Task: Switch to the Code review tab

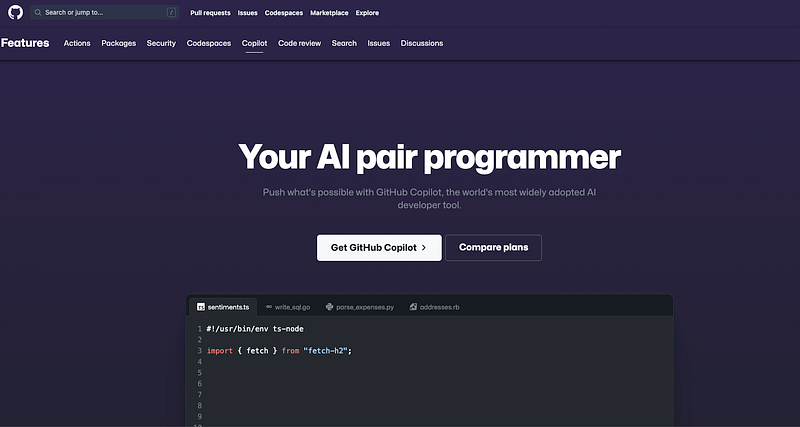Action: (x=300, y=43)
